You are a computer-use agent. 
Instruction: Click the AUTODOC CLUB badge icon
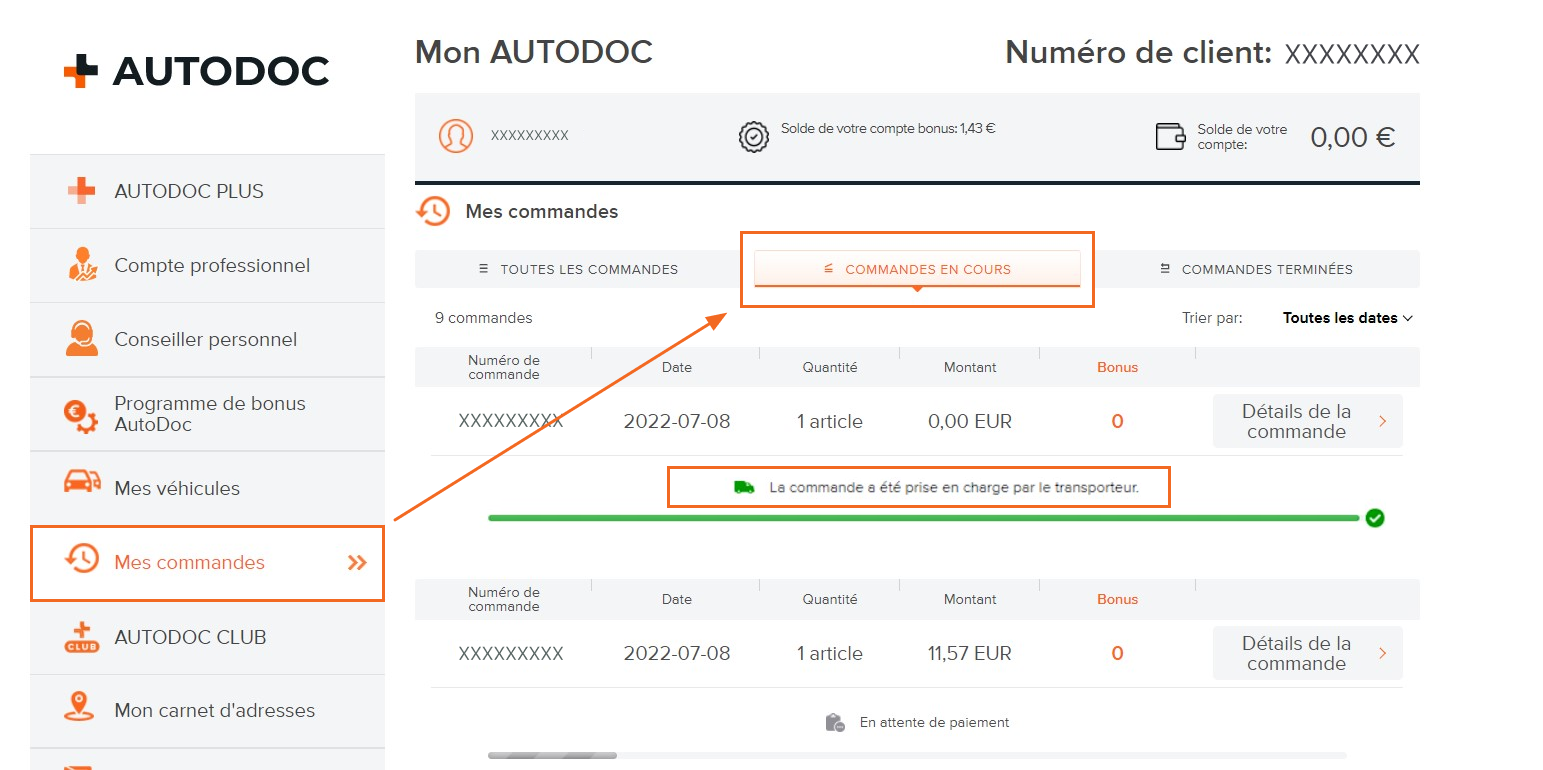pos(82,637)
